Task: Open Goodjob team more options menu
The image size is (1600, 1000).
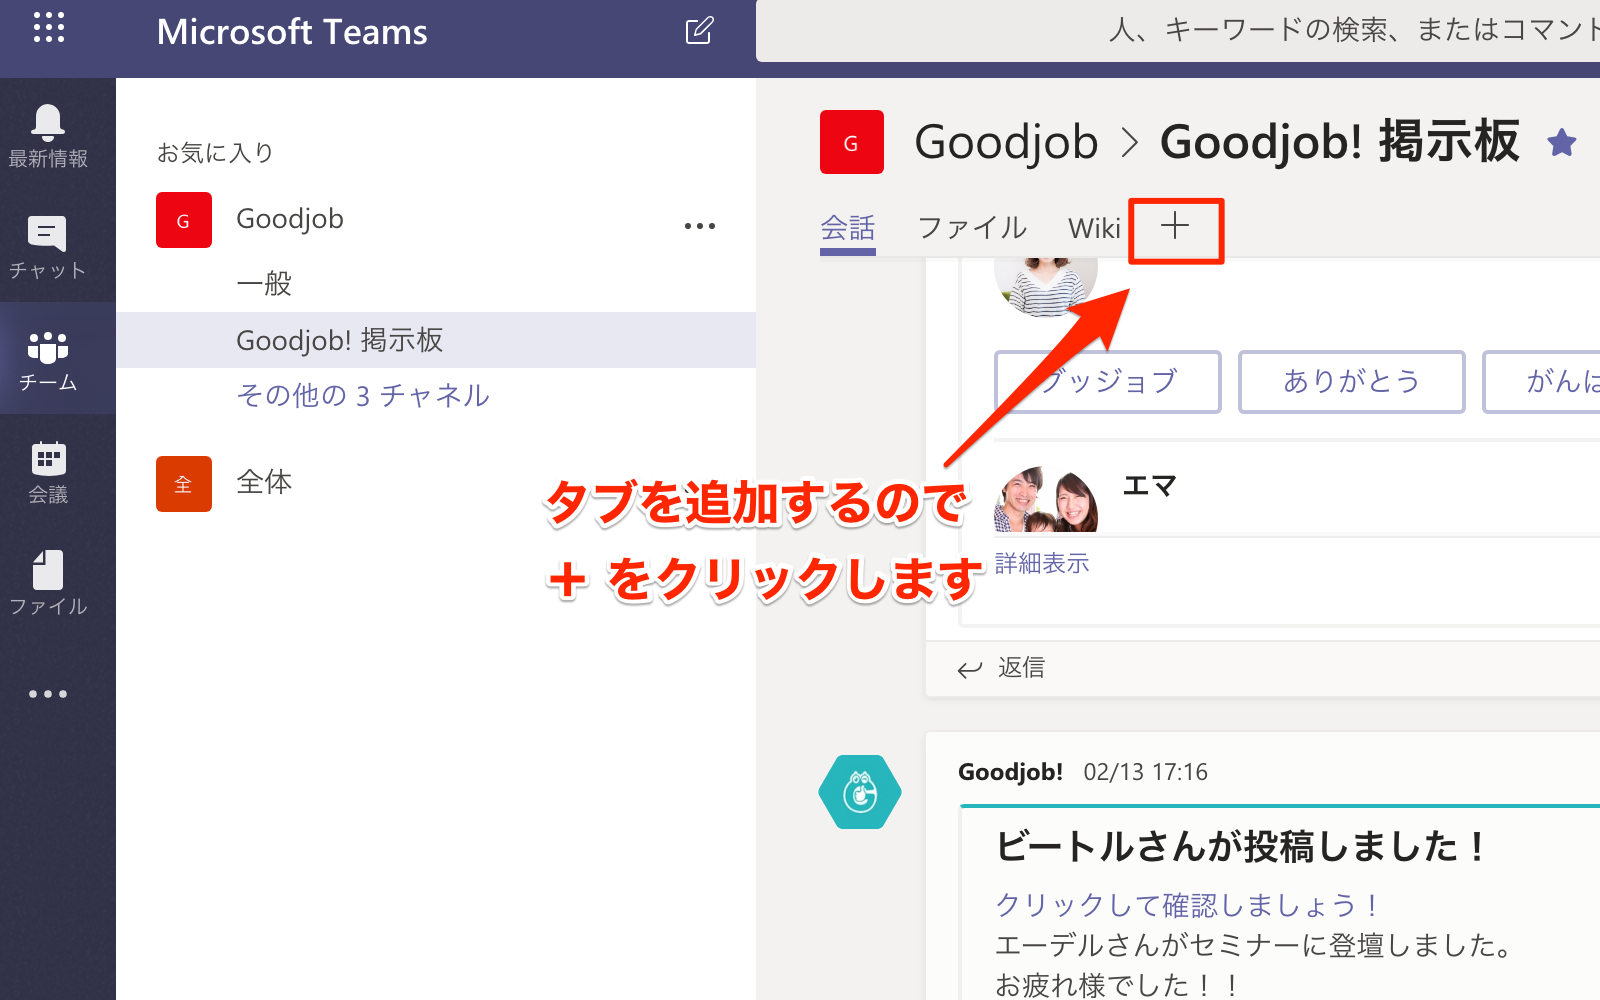Action: pos(700,226)
